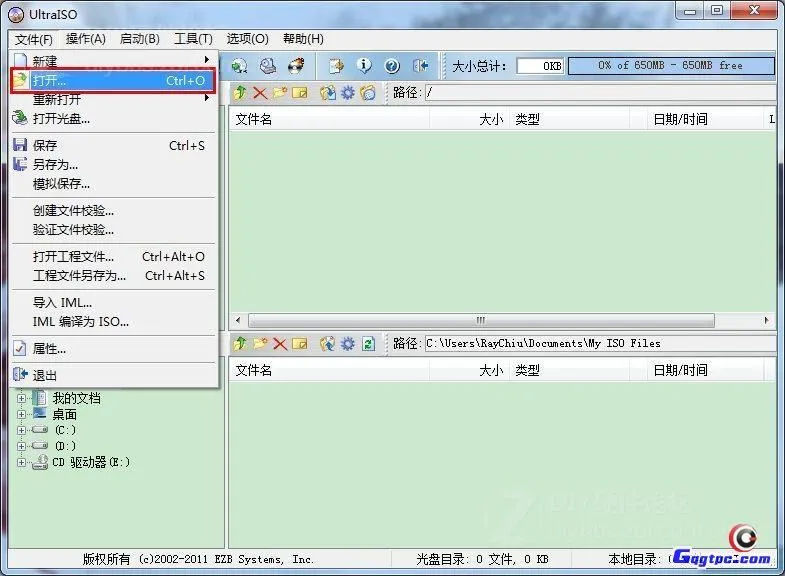Open the 帮助(H) menu
This screenshot has width=785, height=576.
click(x=303, y=39)
